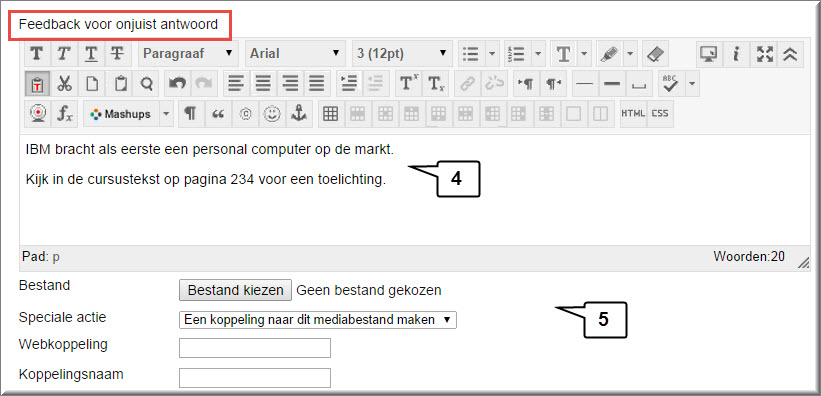Image resolution: width=821 pixels, height=396 pixels.
Task: Align text left
Action: tap(237, 84)
